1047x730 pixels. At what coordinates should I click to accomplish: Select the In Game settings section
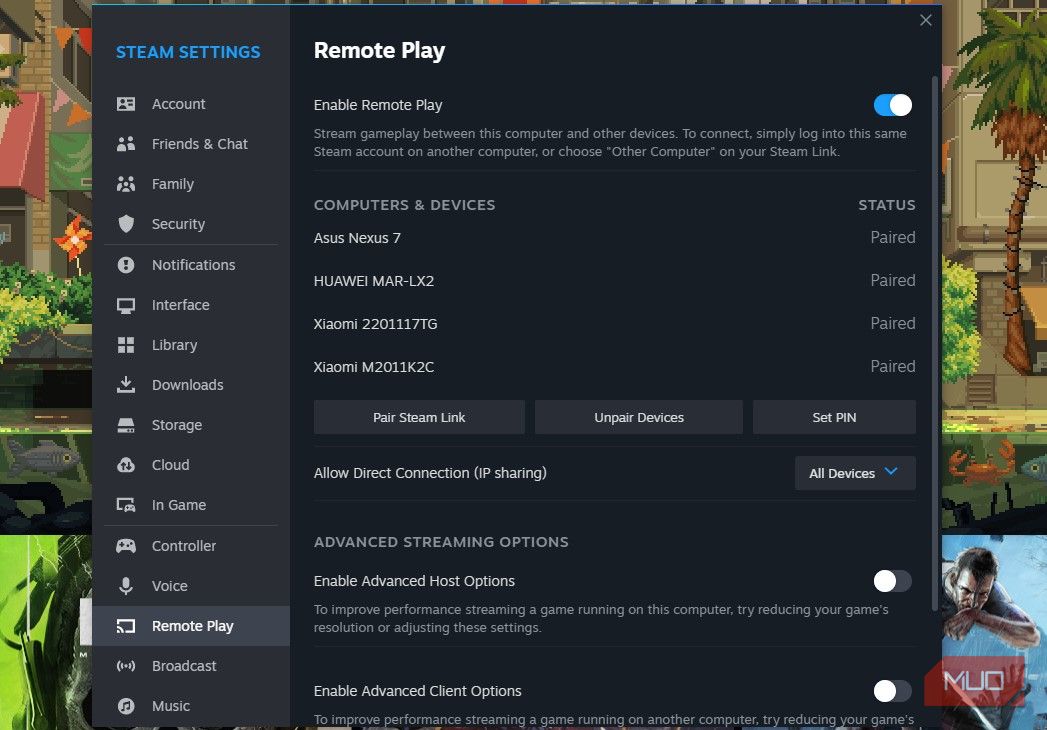pyautogui.click(x=177, y=504)
